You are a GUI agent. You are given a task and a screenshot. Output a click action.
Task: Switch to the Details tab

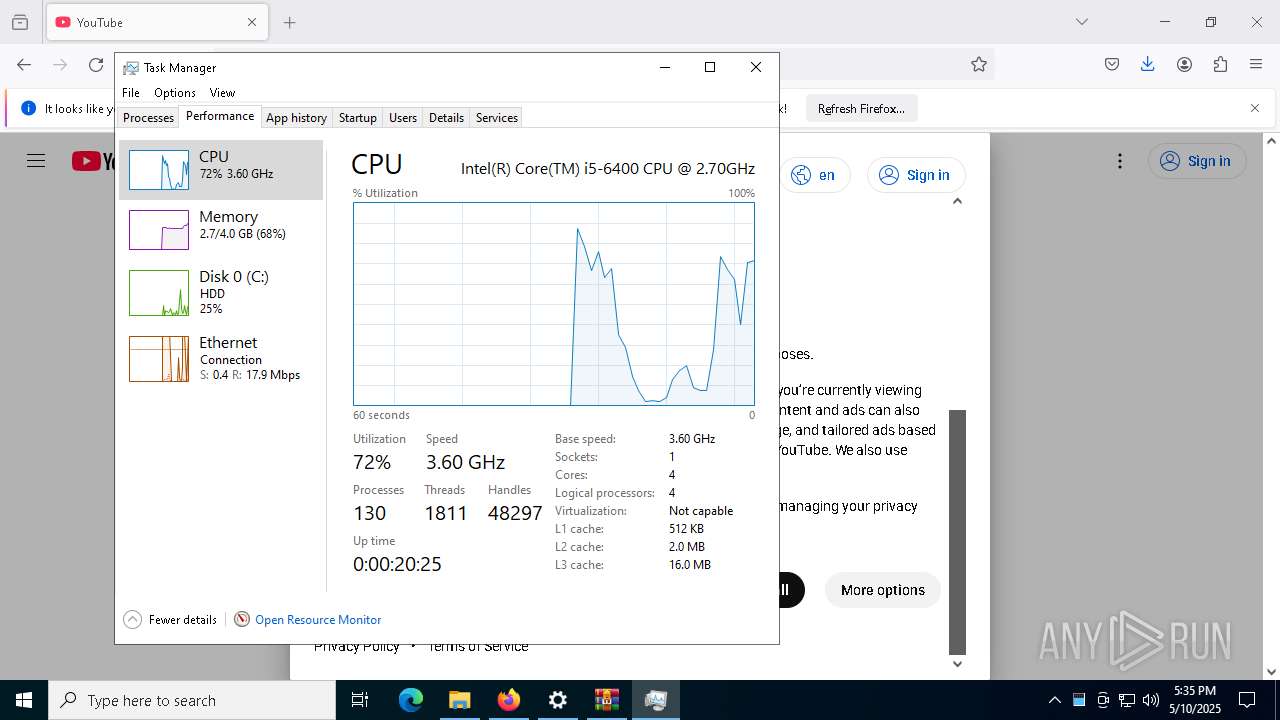tap(446, 117)
